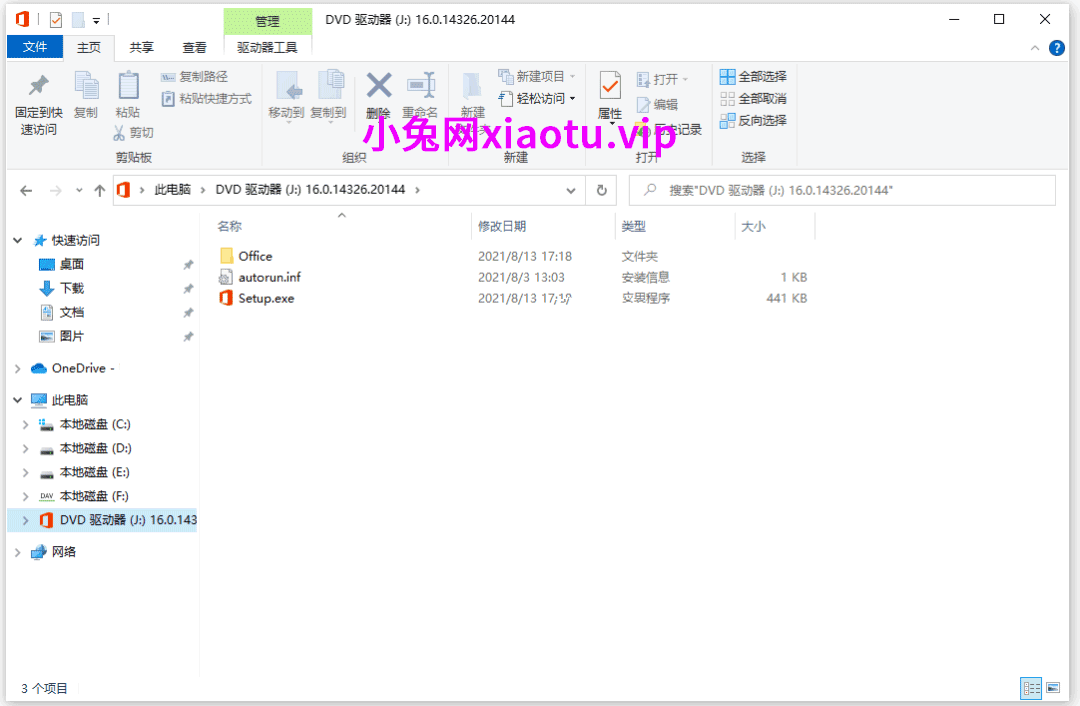Open the address bar history dropdown
This screenshot has width=1080, height=706.
click(570, 191)
